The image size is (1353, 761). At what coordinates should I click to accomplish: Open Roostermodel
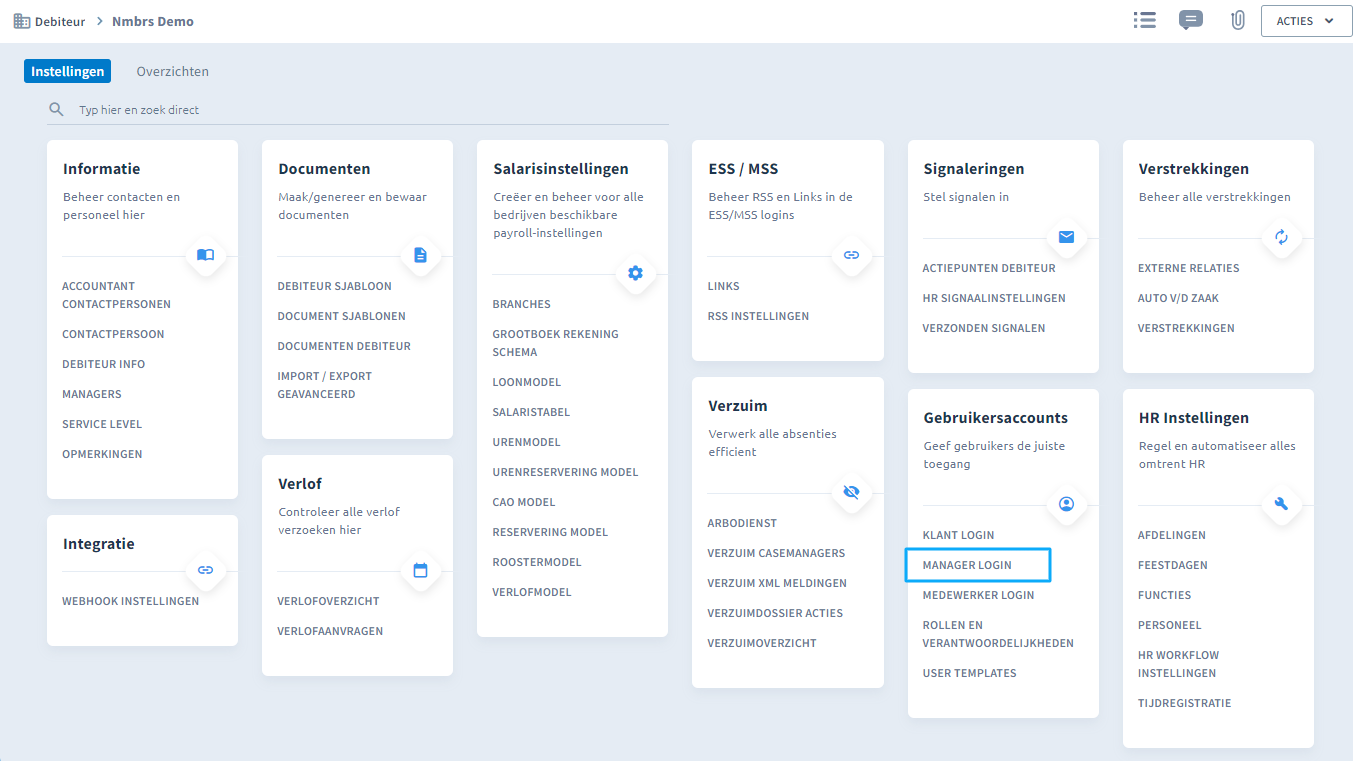pyautogui.click(x=537, y=562)
